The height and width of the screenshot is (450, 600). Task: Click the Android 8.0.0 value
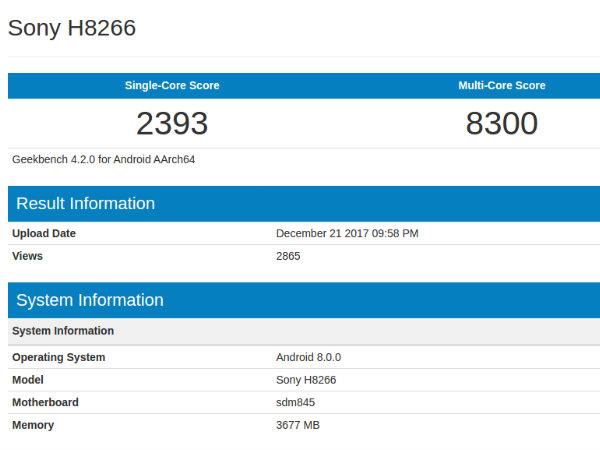308,357
